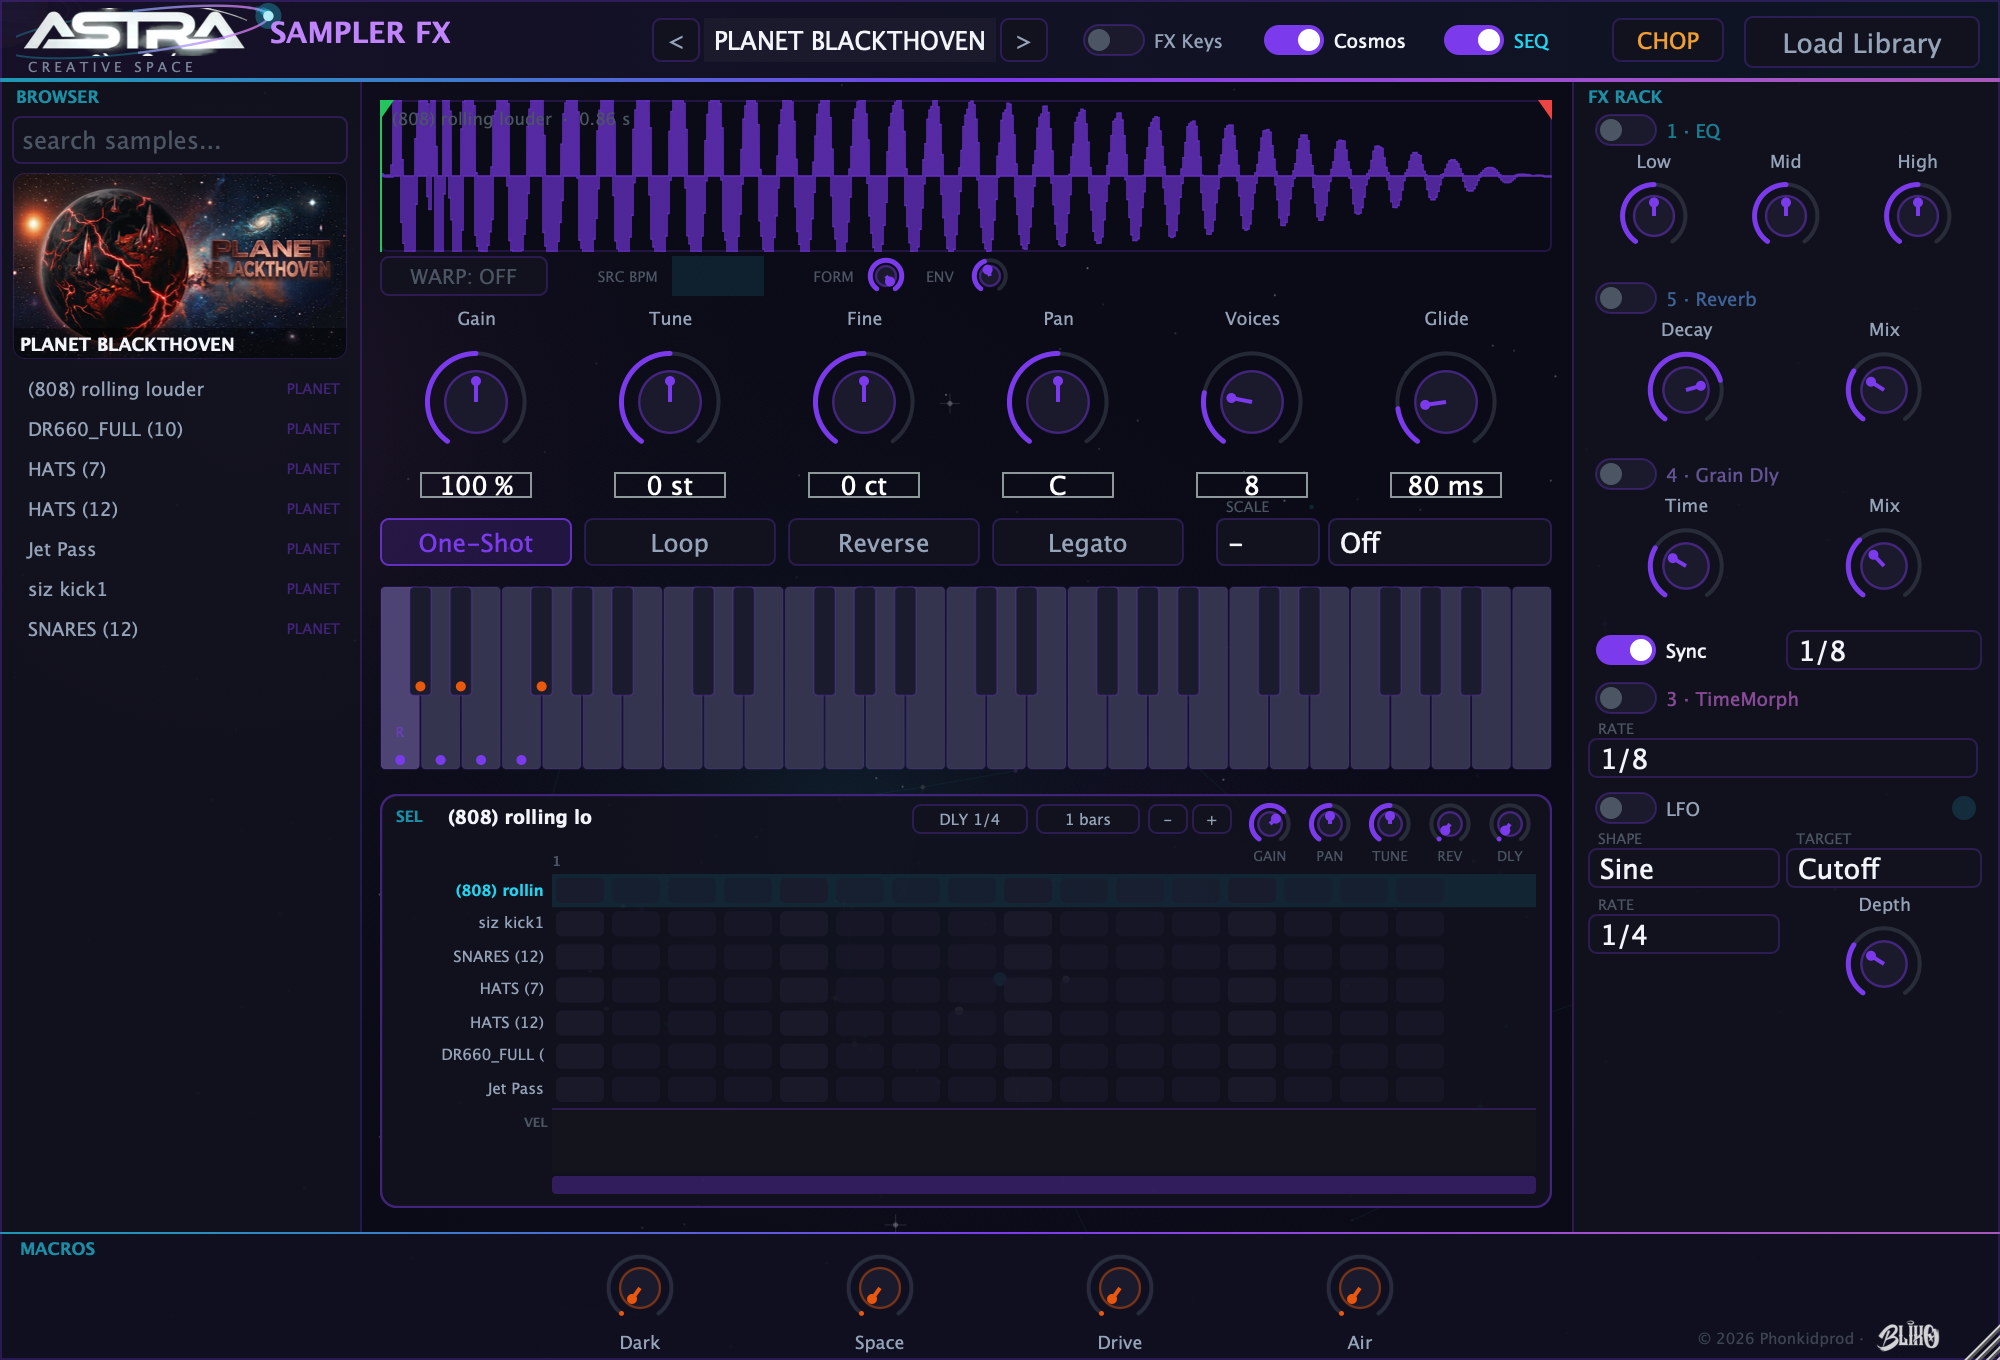Click the EQ Mid knob
The width and height of the screenshot is (2000, 1360).
point(1785,215)
